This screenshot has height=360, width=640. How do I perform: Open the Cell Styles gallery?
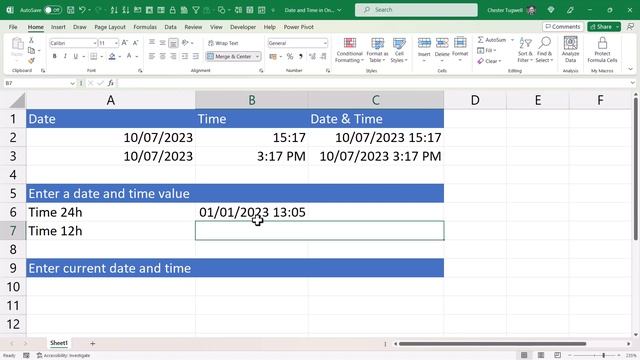[399, 50]
